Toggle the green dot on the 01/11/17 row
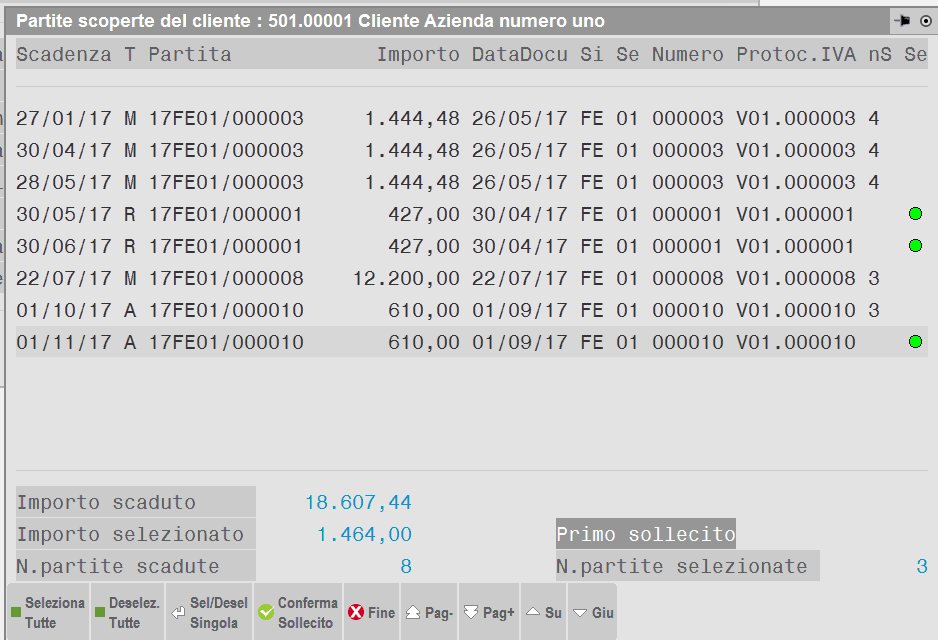 coord(914,342)
